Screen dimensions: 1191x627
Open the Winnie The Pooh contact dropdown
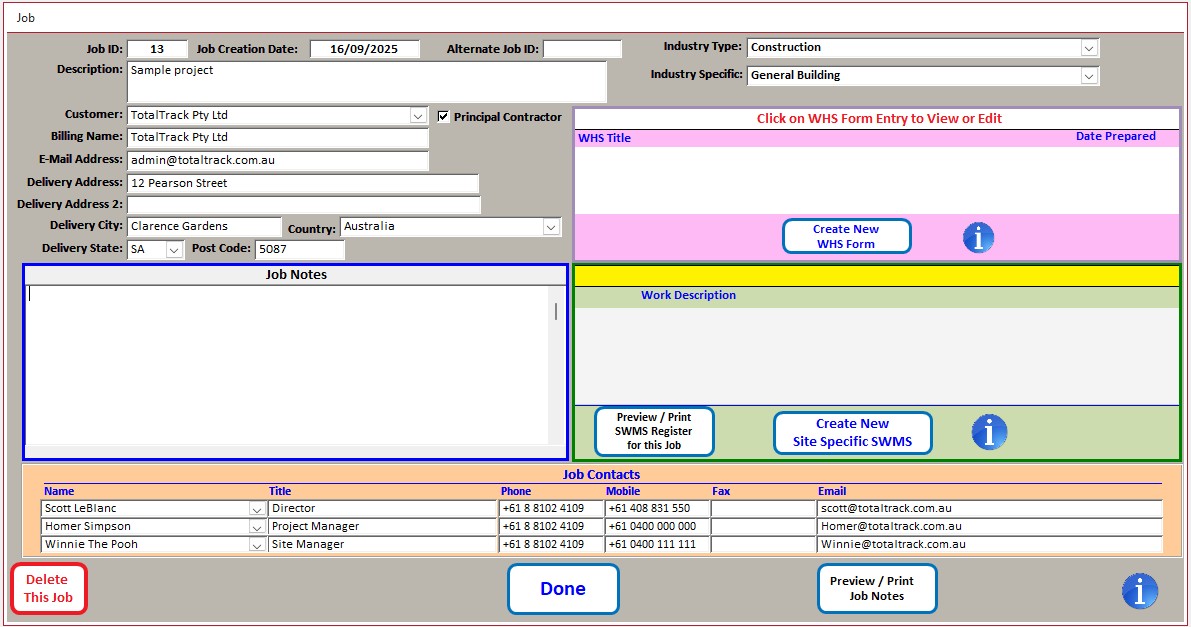(258, 543)
